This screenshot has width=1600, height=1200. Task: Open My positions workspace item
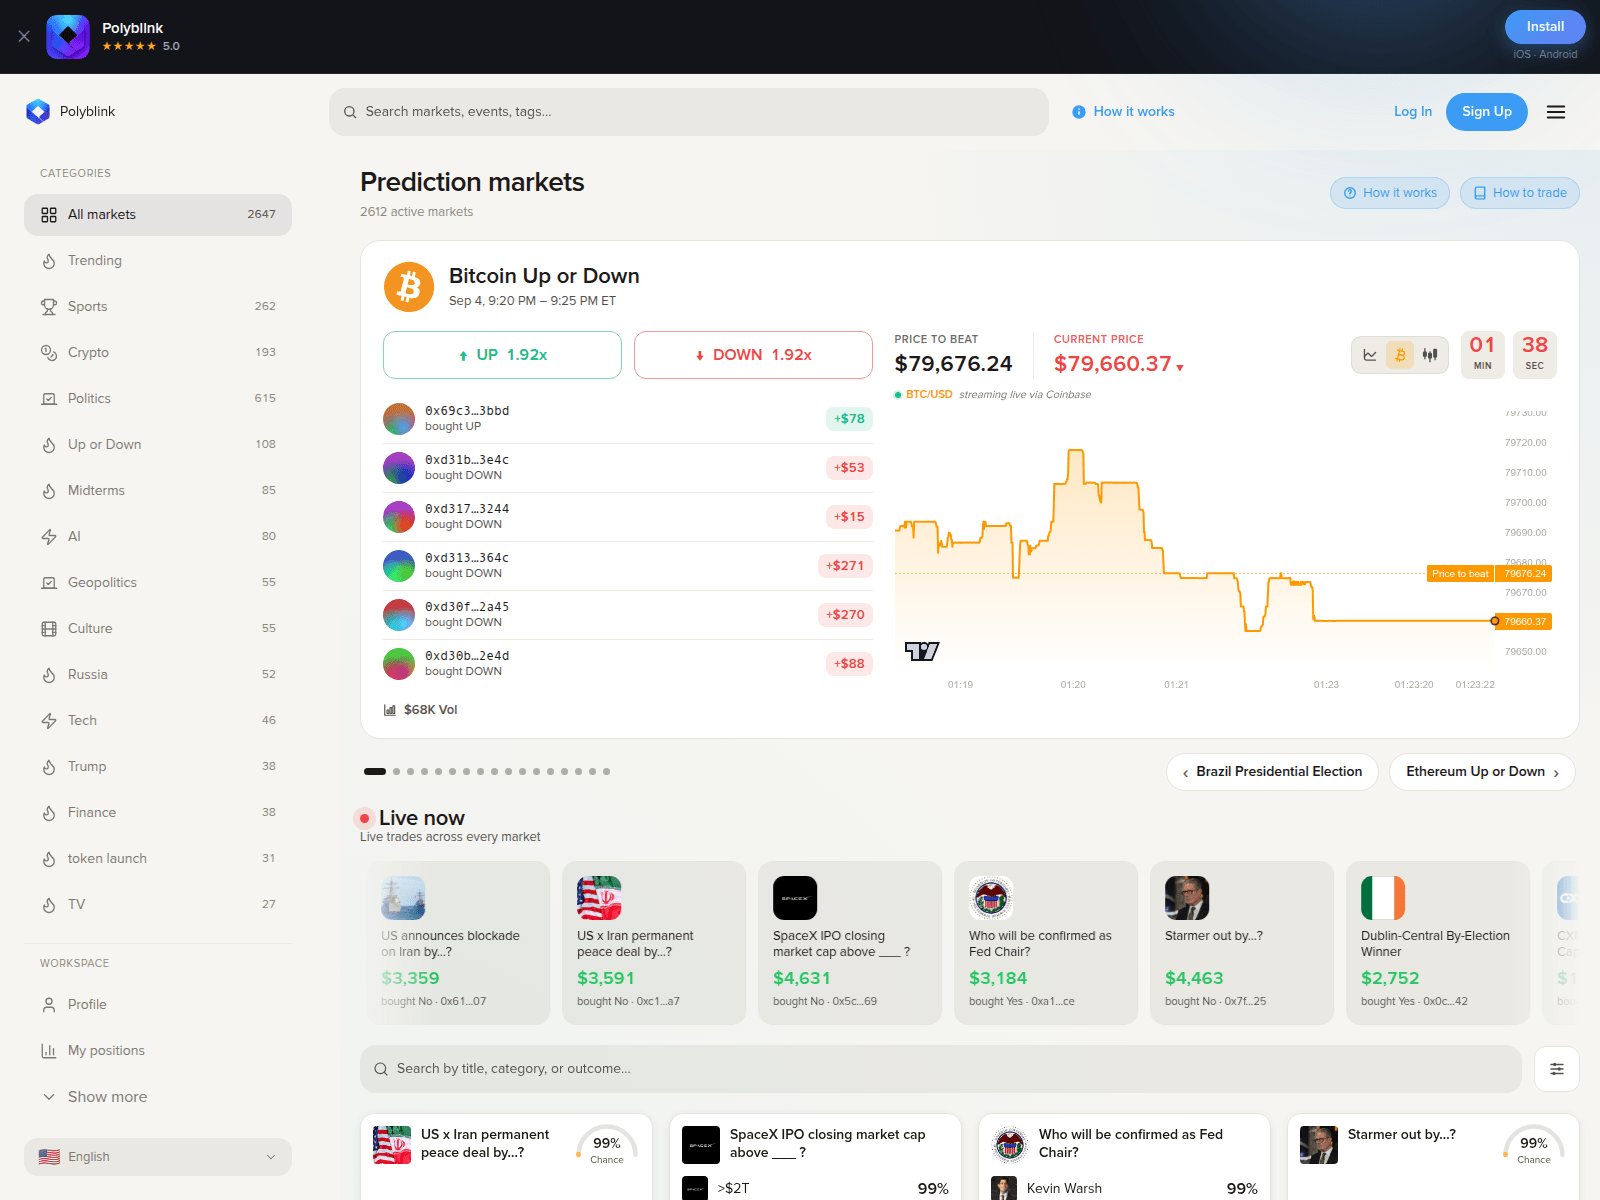click(158, 1051)
